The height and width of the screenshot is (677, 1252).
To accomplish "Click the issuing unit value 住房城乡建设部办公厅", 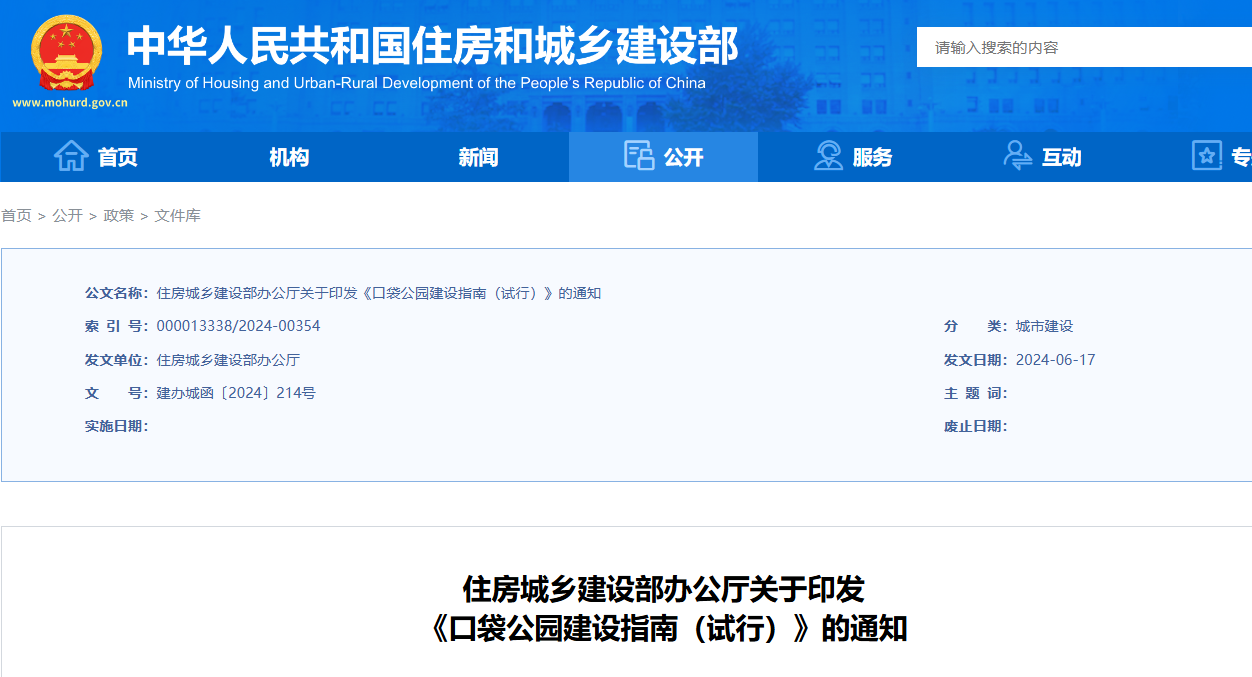I will (x=228, y=360).
